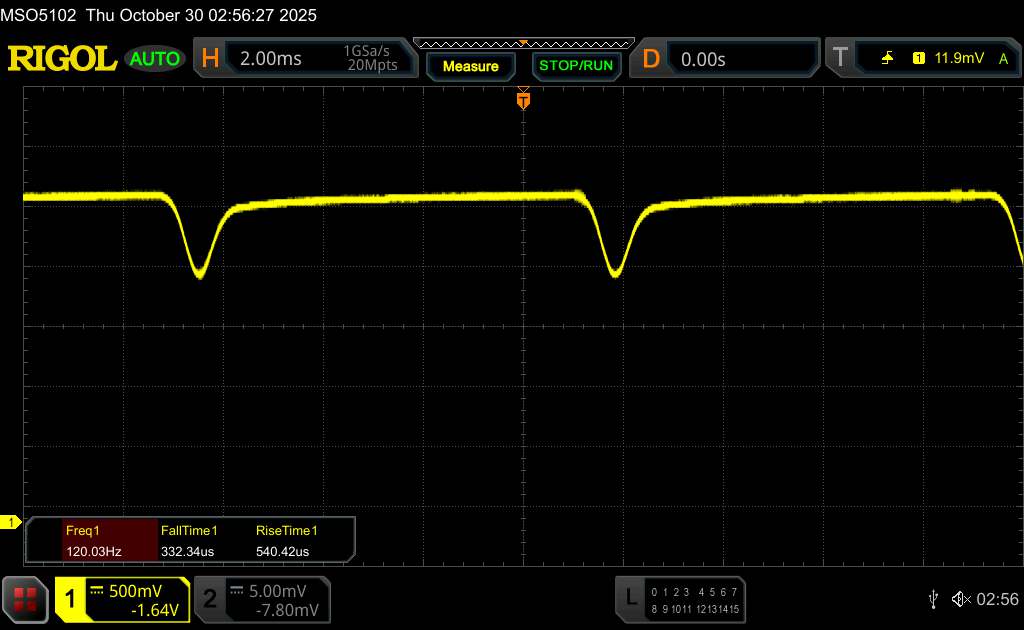Select the RiseTime1 measurement result
The image size is (1024, 630).
(287, 540)
